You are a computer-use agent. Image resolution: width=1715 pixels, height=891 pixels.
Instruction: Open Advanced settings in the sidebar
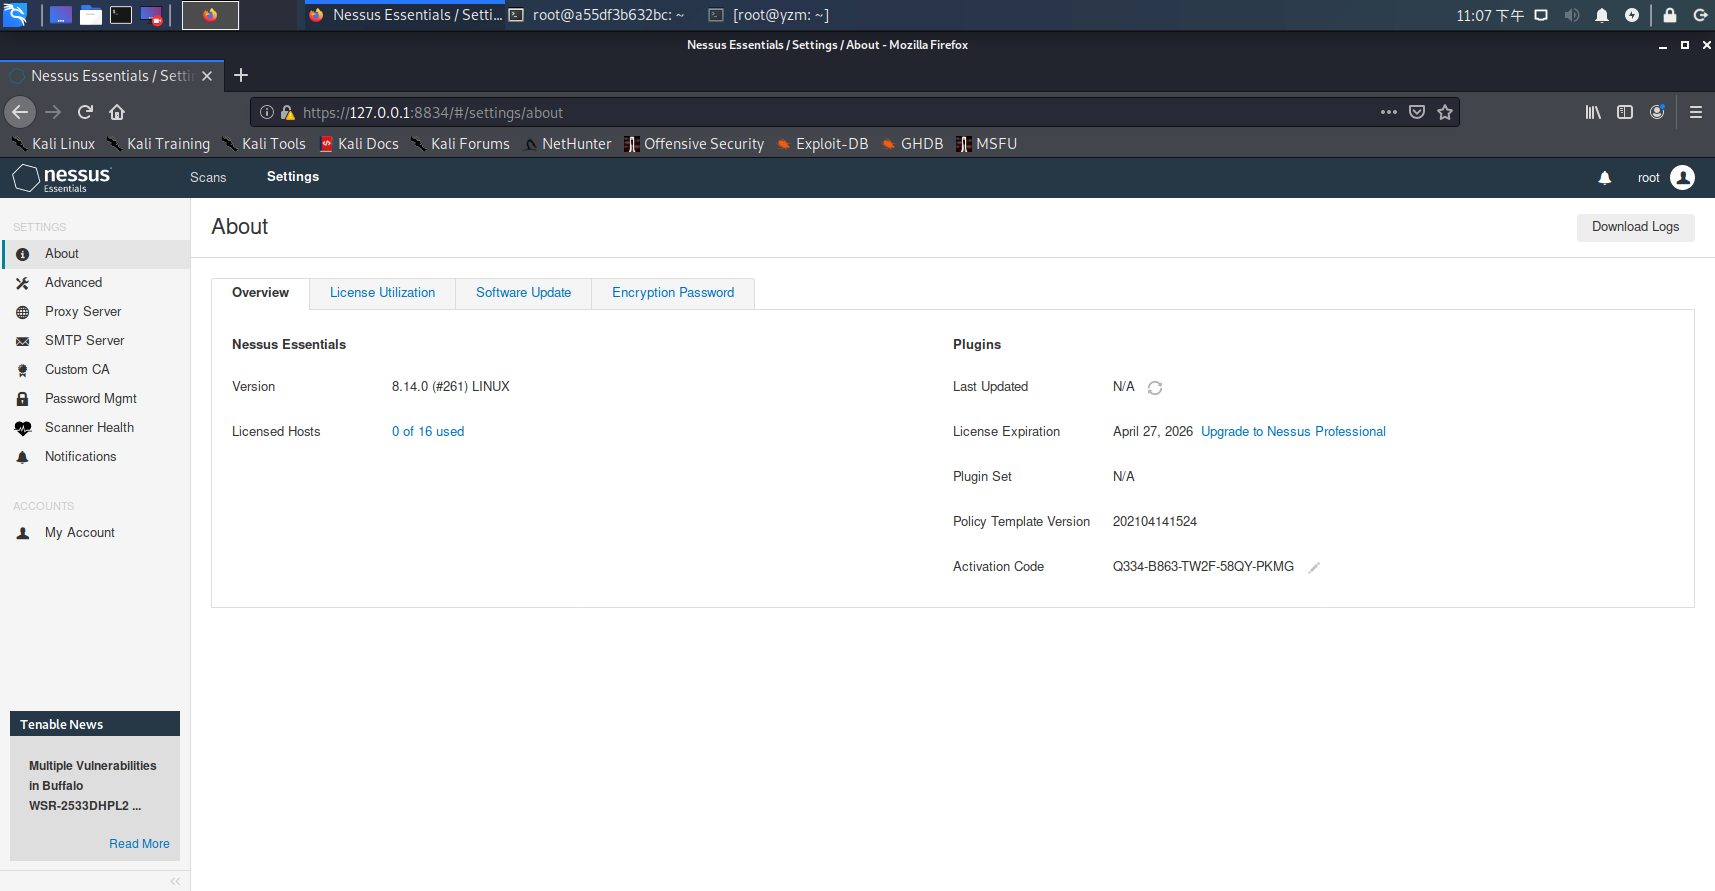click(x=95, y=283)
